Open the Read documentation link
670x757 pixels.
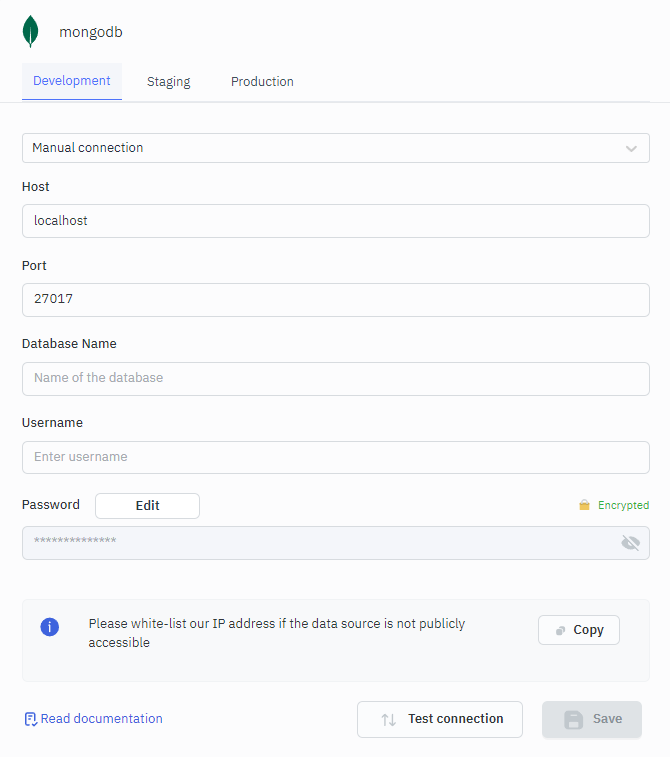[x=101, y=718]
